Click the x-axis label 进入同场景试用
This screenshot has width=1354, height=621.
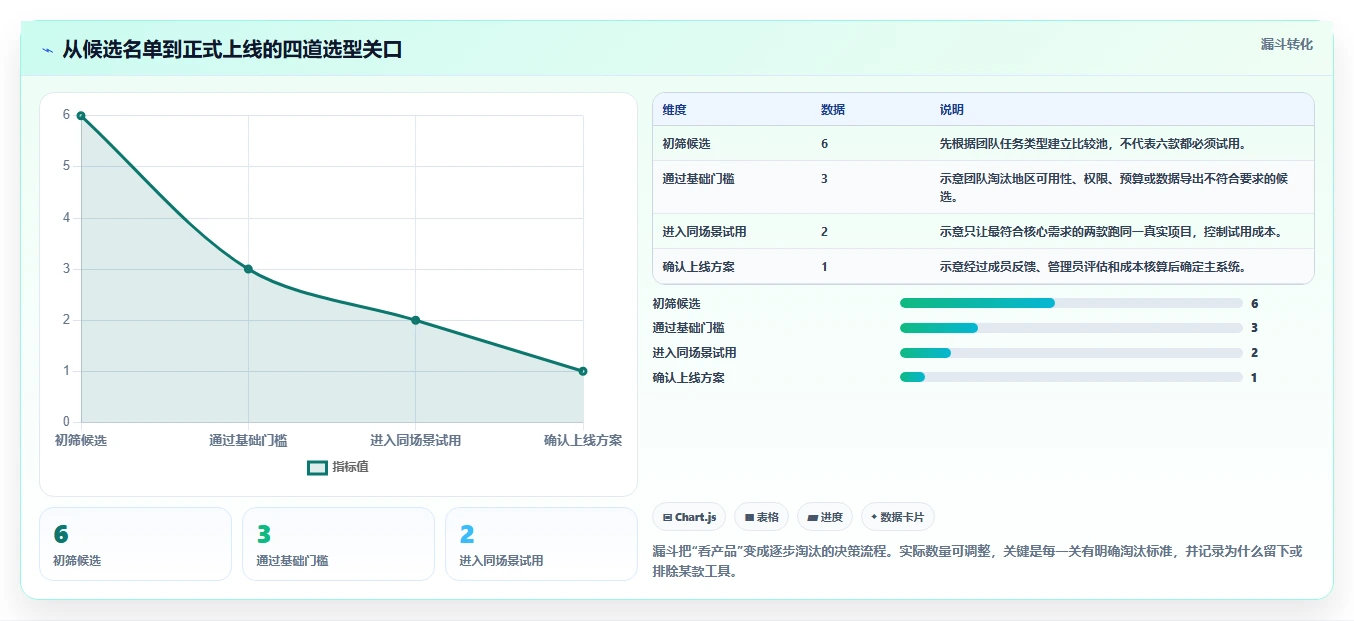[416, 441]
